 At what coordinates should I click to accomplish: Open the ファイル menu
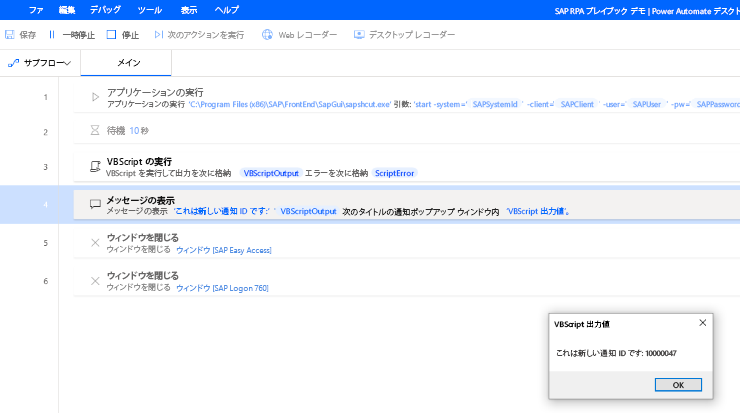[36, 10]
